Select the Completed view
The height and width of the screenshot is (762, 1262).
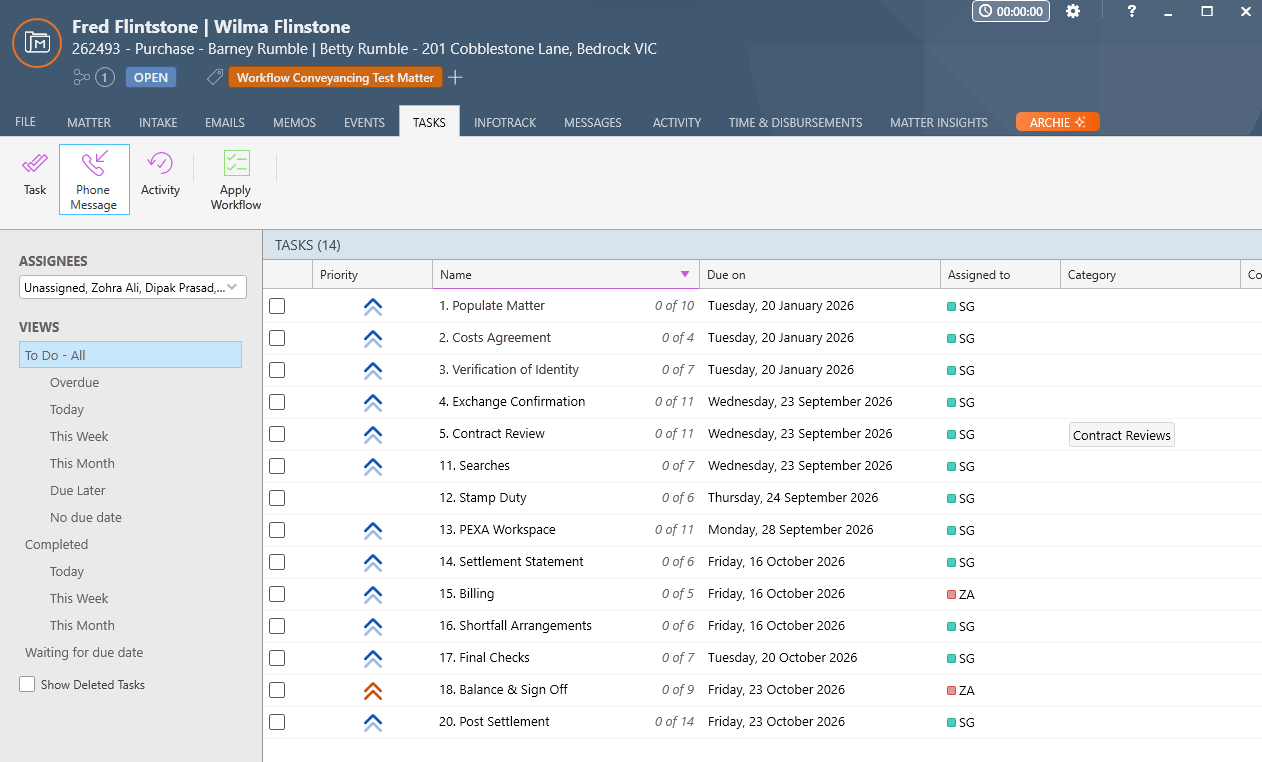56,544
